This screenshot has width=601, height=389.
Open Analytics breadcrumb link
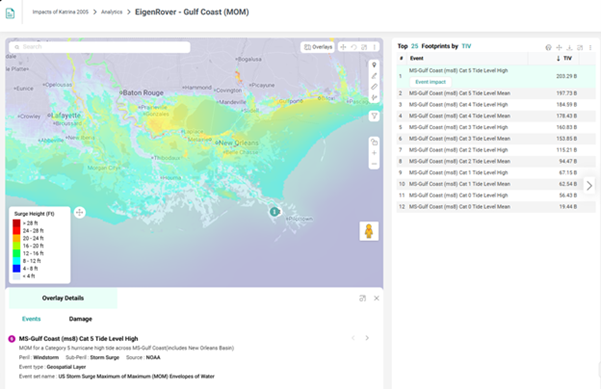[x=112, y=12]
